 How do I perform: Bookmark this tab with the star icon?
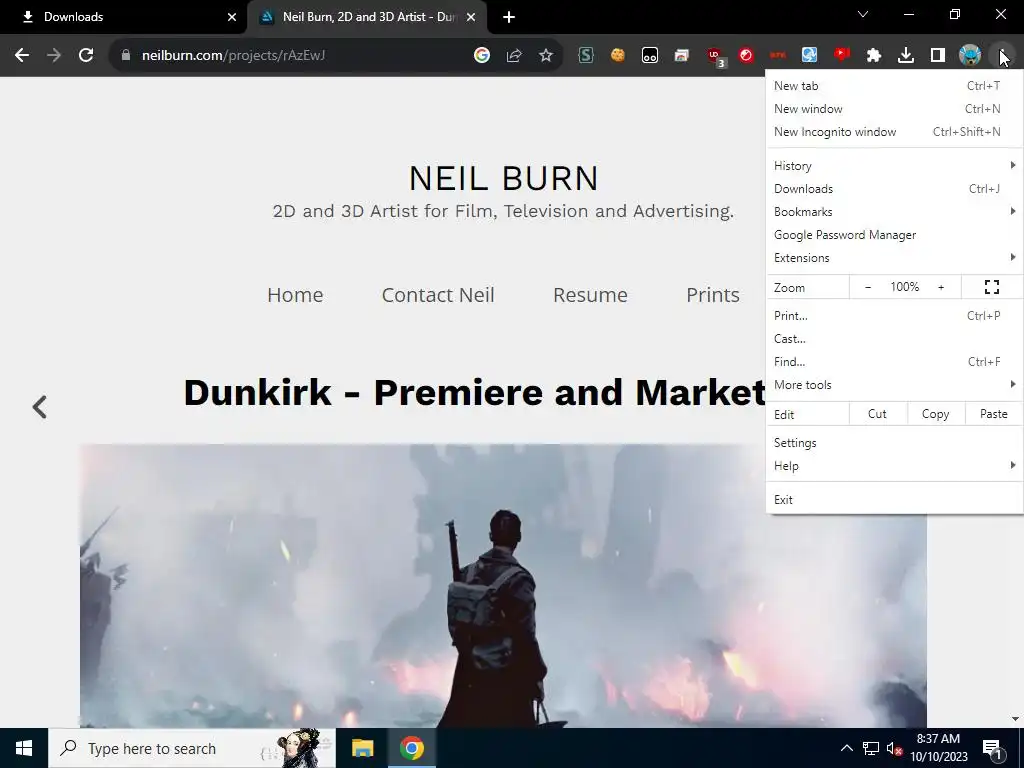(546, 56)
